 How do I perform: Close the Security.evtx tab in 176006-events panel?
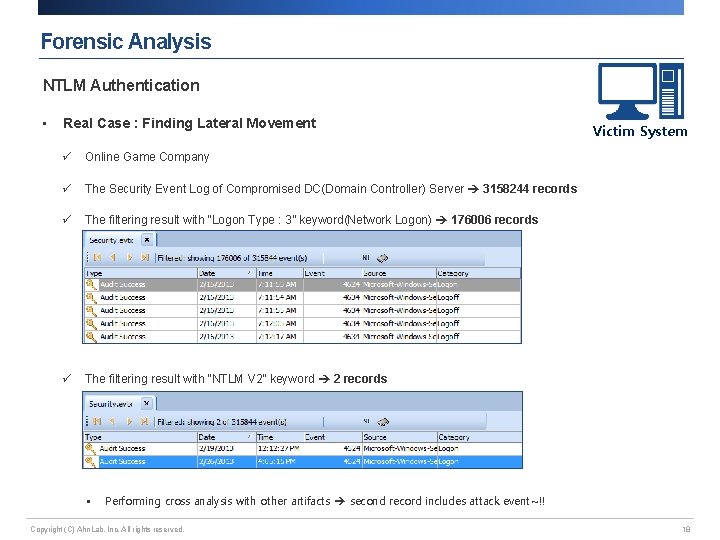tap(147, 240)
